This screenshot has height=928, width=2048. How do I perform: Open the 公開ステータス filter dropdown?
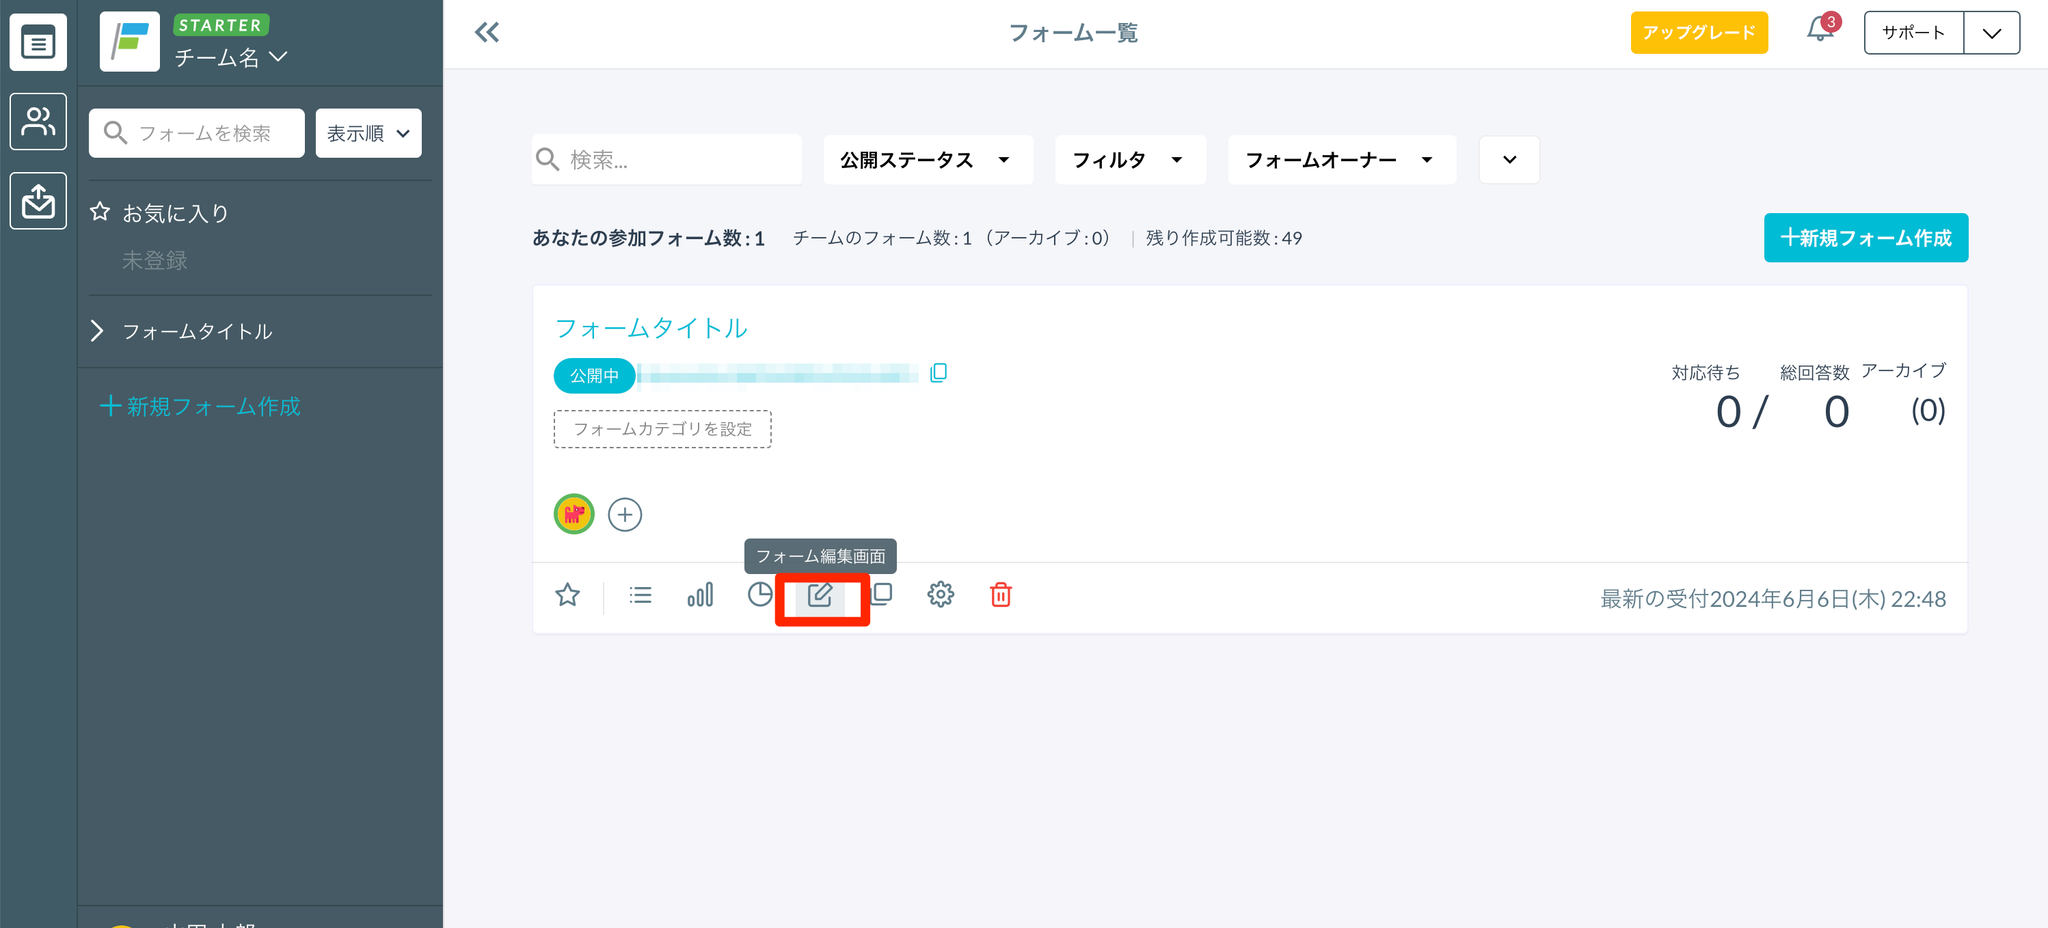[x=928, y=160]
